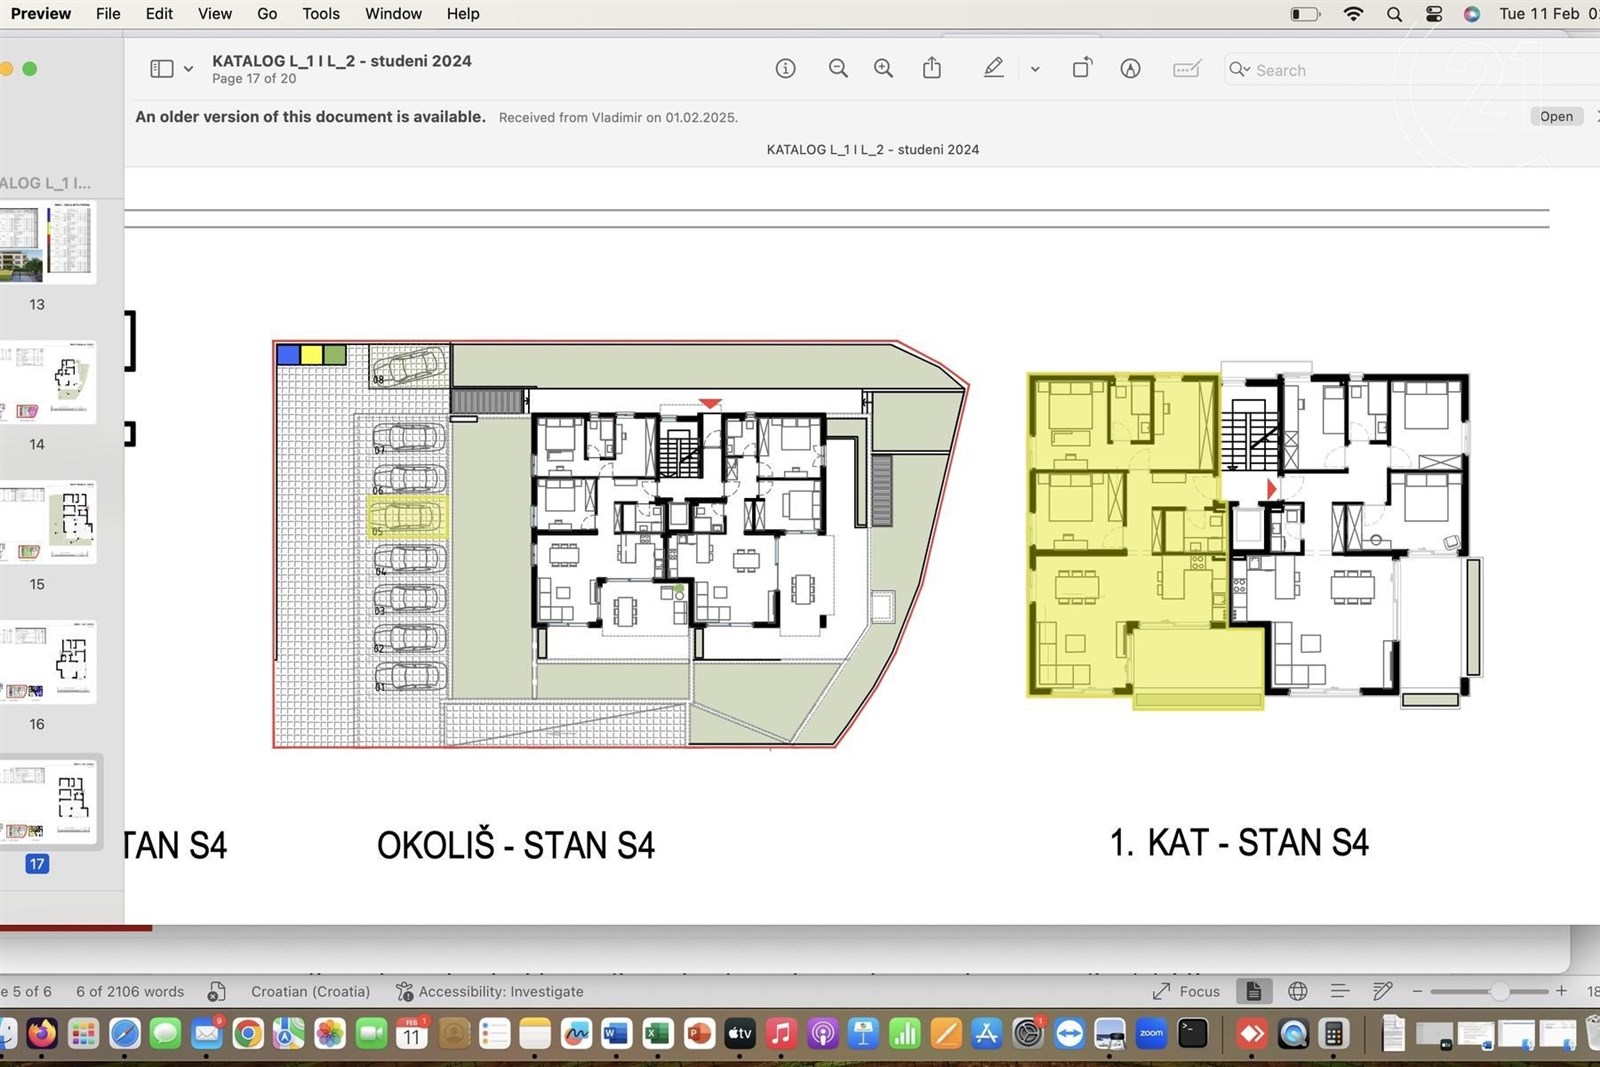Open the Go menu

tap(267, 14)
